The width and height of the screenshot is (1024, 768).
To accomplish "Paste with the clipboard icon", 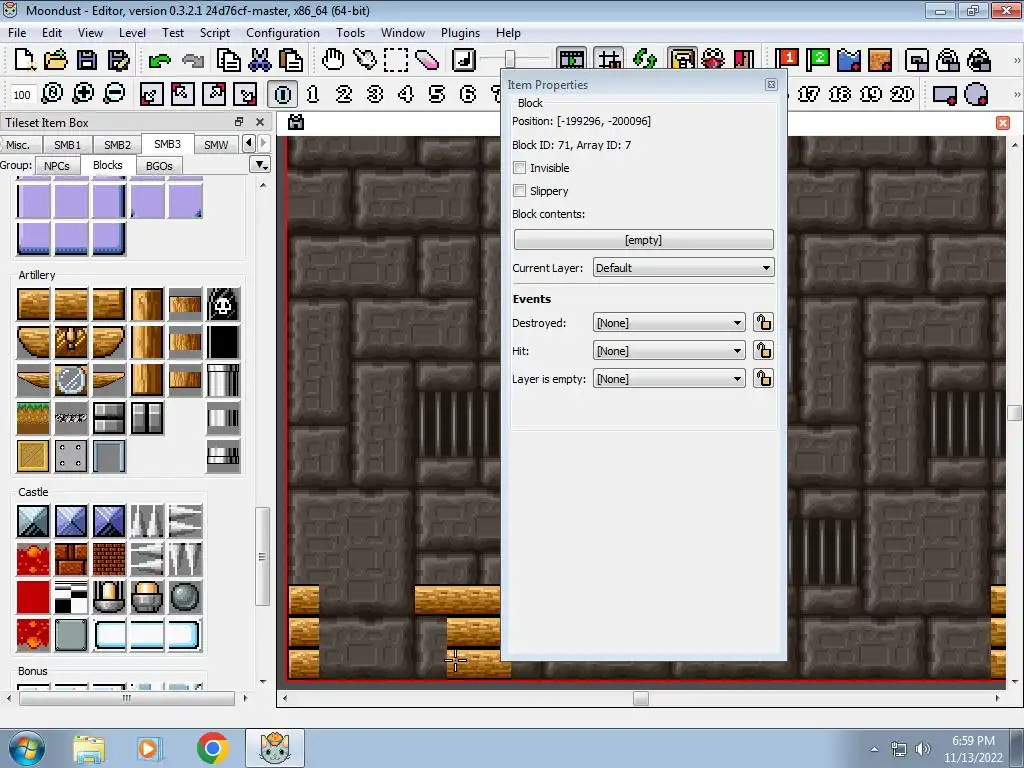I will (x=291, y=60).
